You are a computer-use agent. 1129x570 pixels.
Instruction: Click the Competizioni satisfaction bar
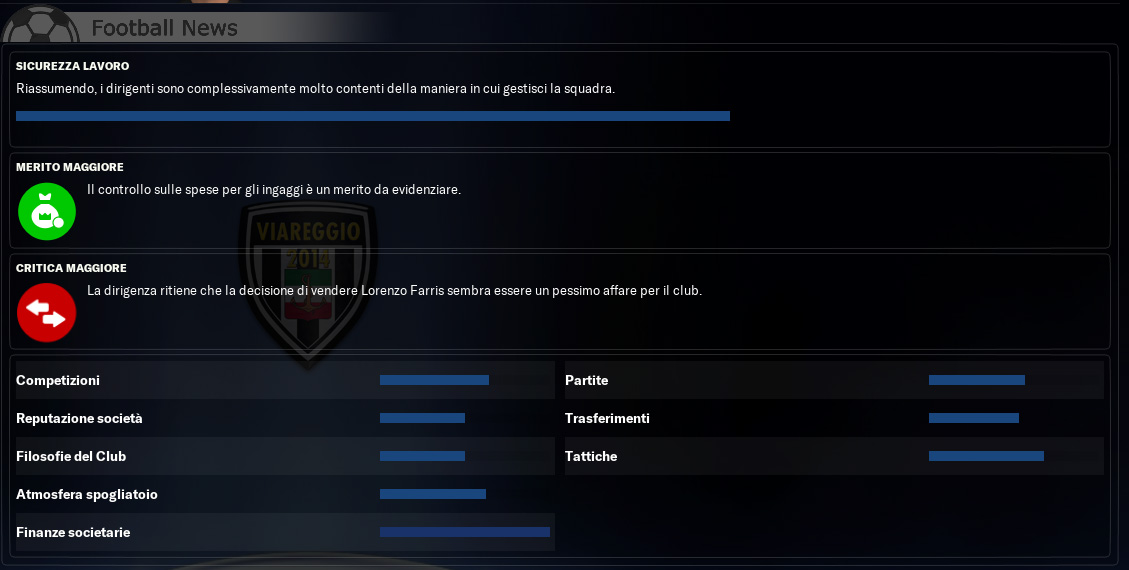(x=434, y=380)
